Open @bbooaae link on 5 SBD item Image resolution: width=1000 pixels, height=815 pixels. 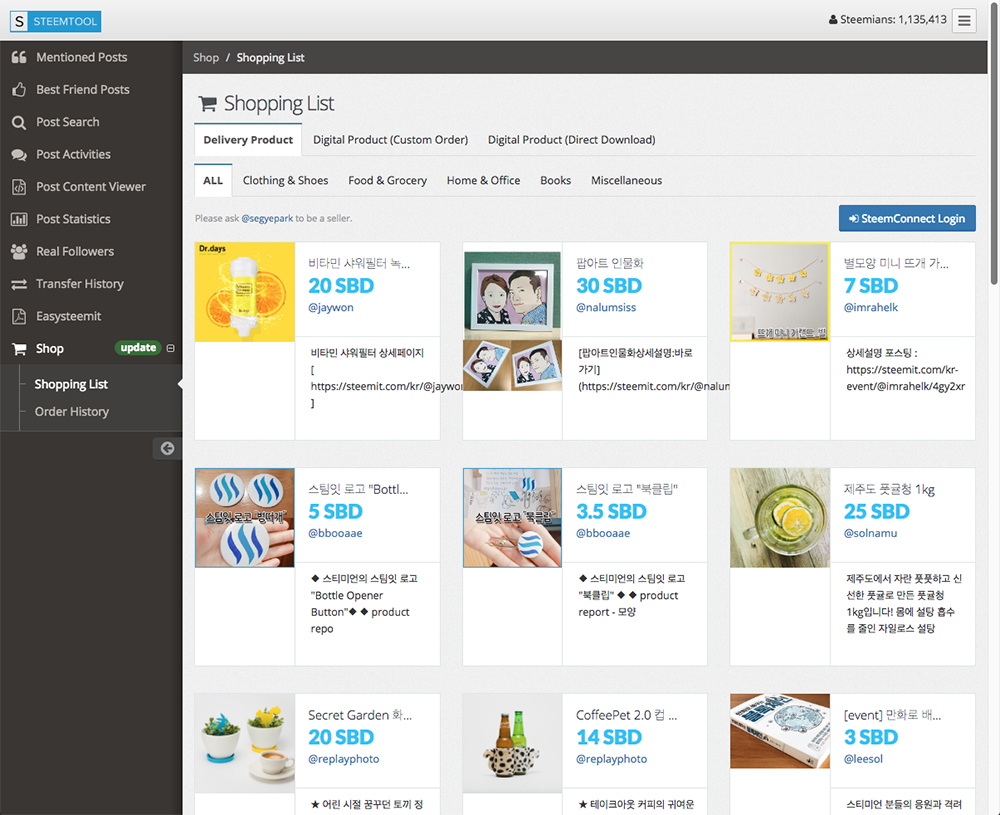coord(335,533)
